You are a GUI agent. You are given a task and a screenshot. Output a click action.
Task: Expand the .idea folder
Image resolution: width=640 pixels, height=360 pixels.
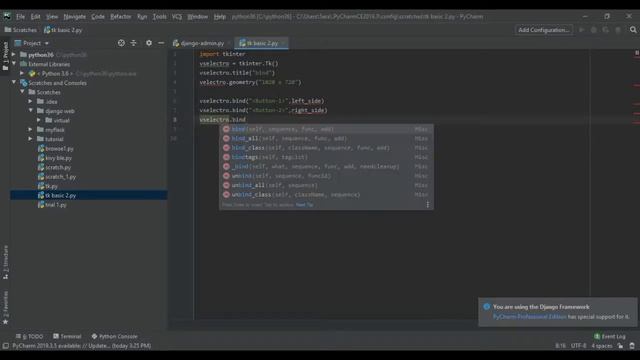(31, 102)
